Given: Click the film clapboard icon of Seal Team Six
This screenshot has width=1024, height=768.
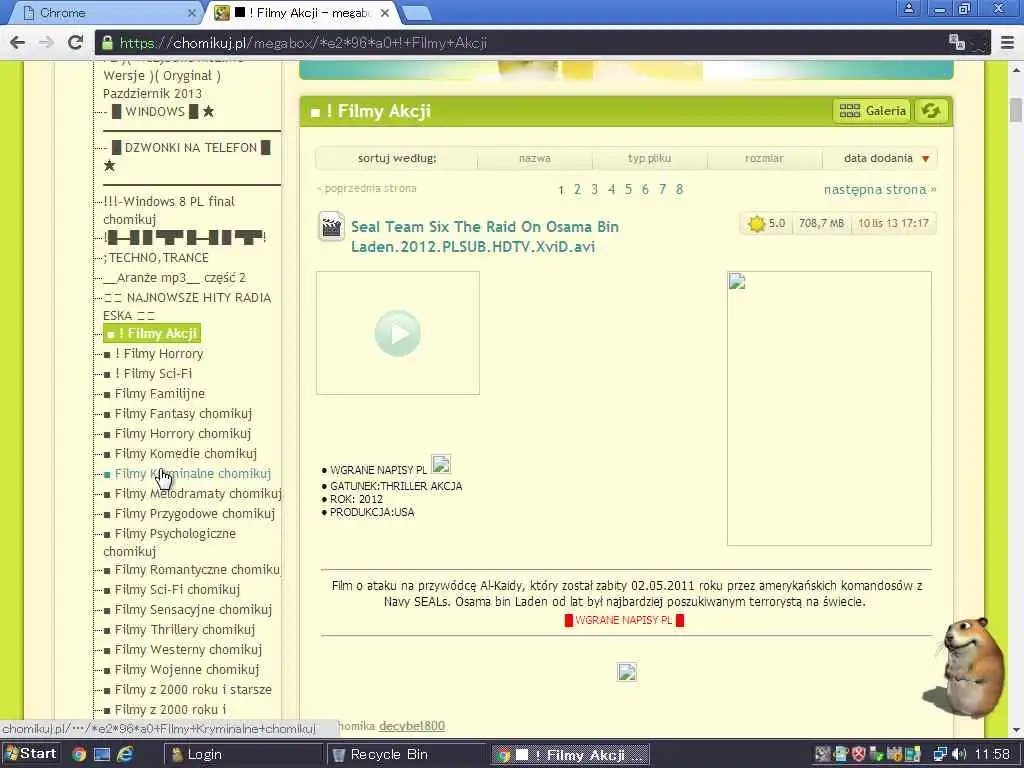Looking at the screenshot, I should 331,227.
